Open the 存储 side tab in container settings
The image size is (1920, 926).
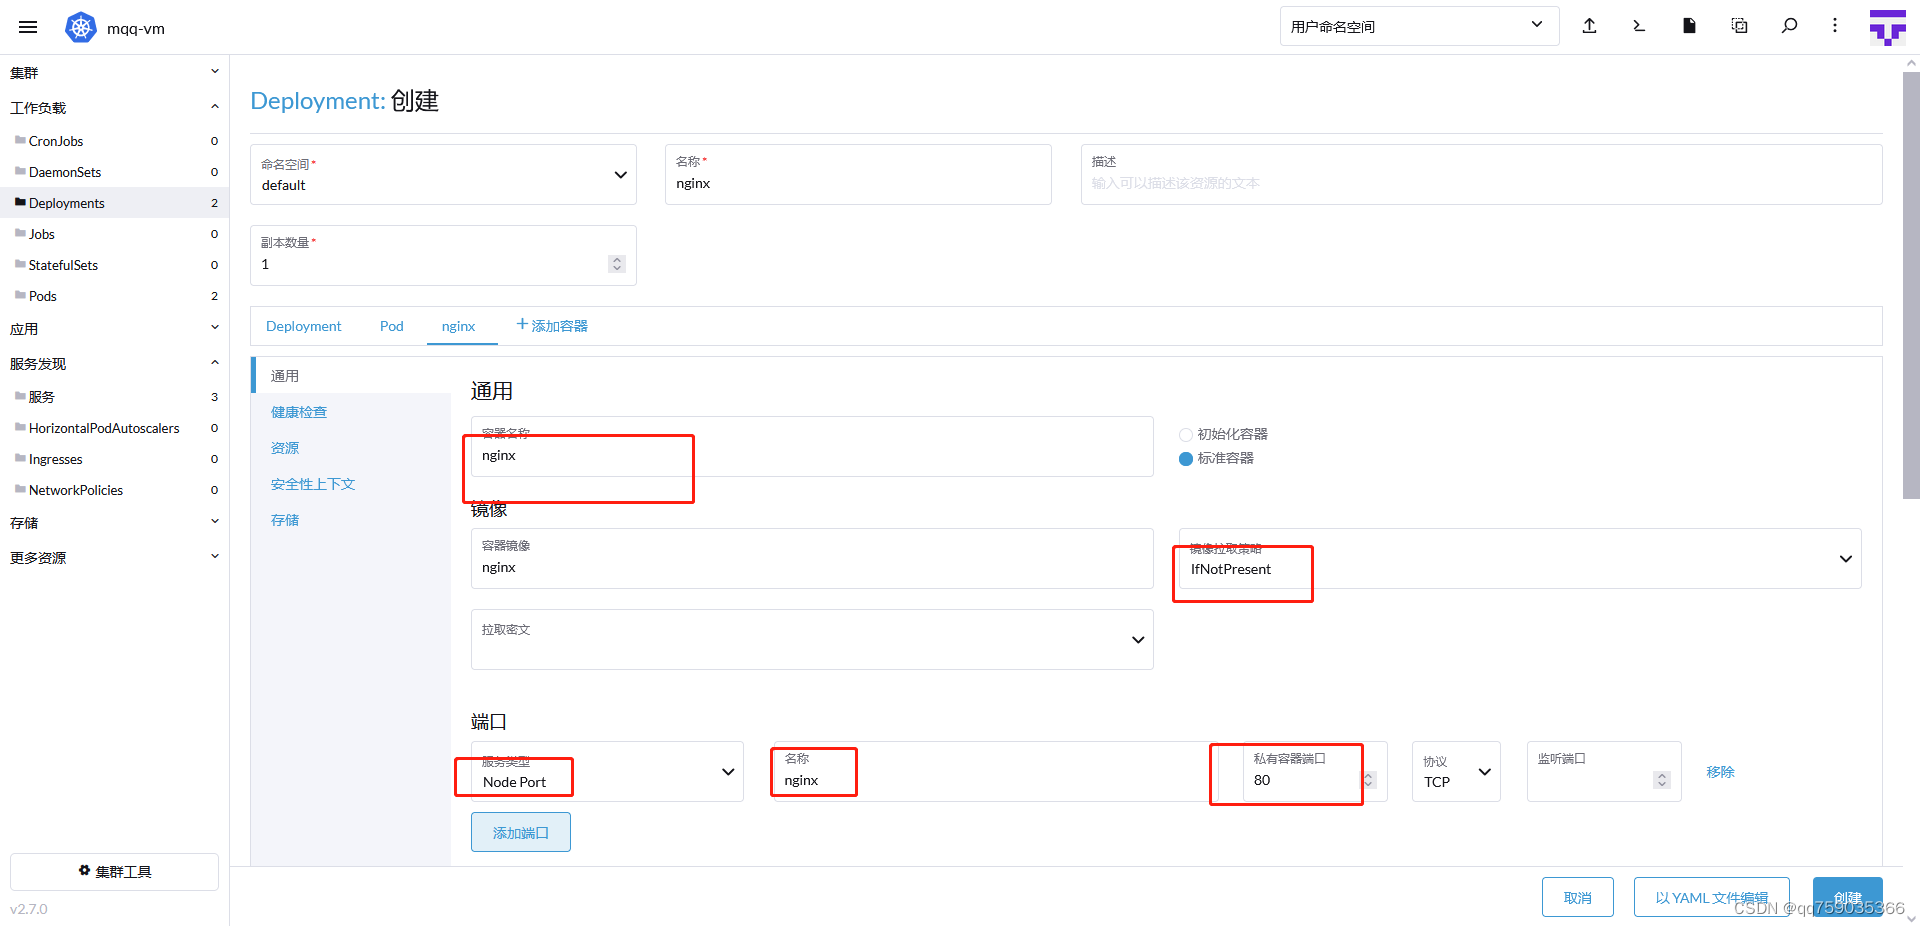pyautogui.click(x=351, y=519)
